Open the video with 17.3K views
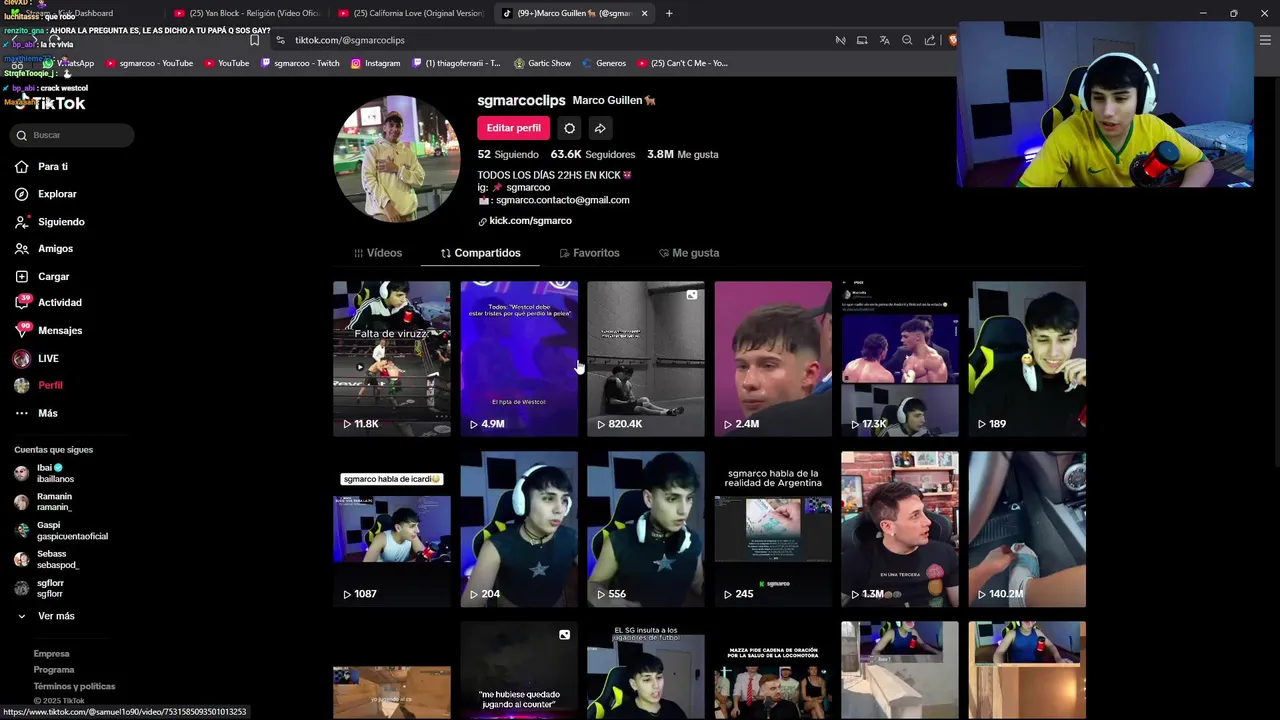Viewport: 1280px width, 720px height. [900, 359]
